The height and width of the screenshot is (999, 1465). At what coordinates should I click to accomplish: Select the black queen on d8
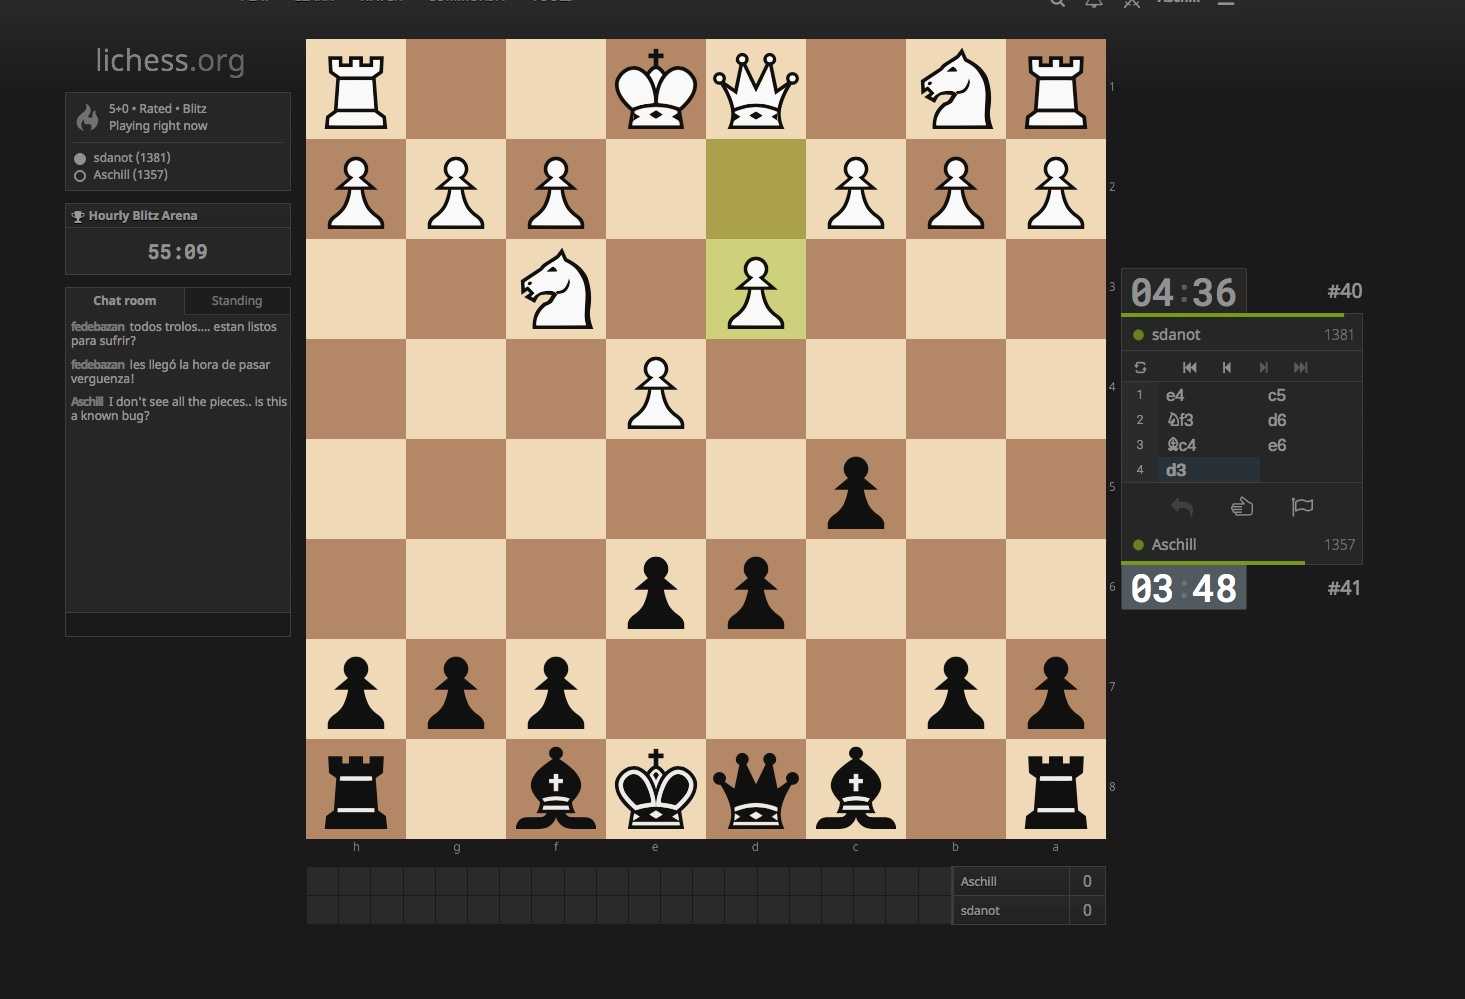(x=756, y=789)
